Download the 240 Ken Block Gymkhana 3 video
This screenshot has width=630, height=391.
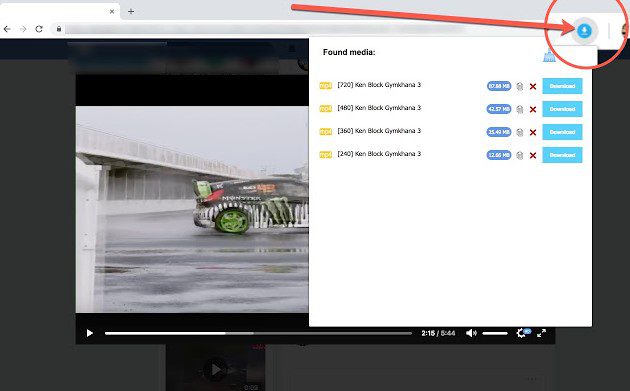tap(562, 155)
